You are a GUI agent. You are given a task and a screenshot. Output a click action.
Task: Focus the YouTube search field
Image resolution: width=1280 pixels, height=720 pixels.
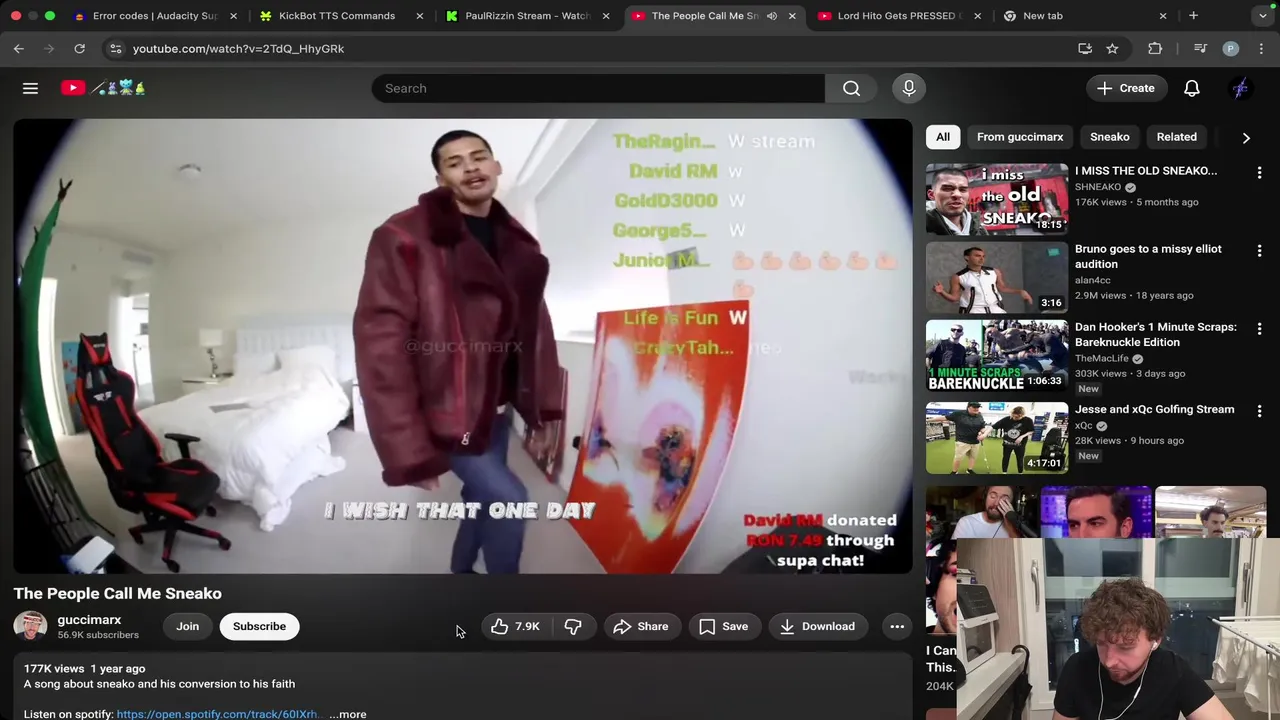click(598, 88)
